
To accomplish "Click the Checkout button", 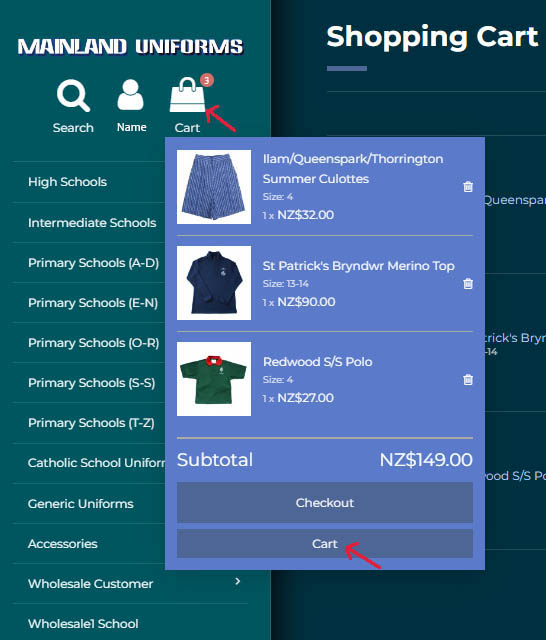I will (325, 502).
